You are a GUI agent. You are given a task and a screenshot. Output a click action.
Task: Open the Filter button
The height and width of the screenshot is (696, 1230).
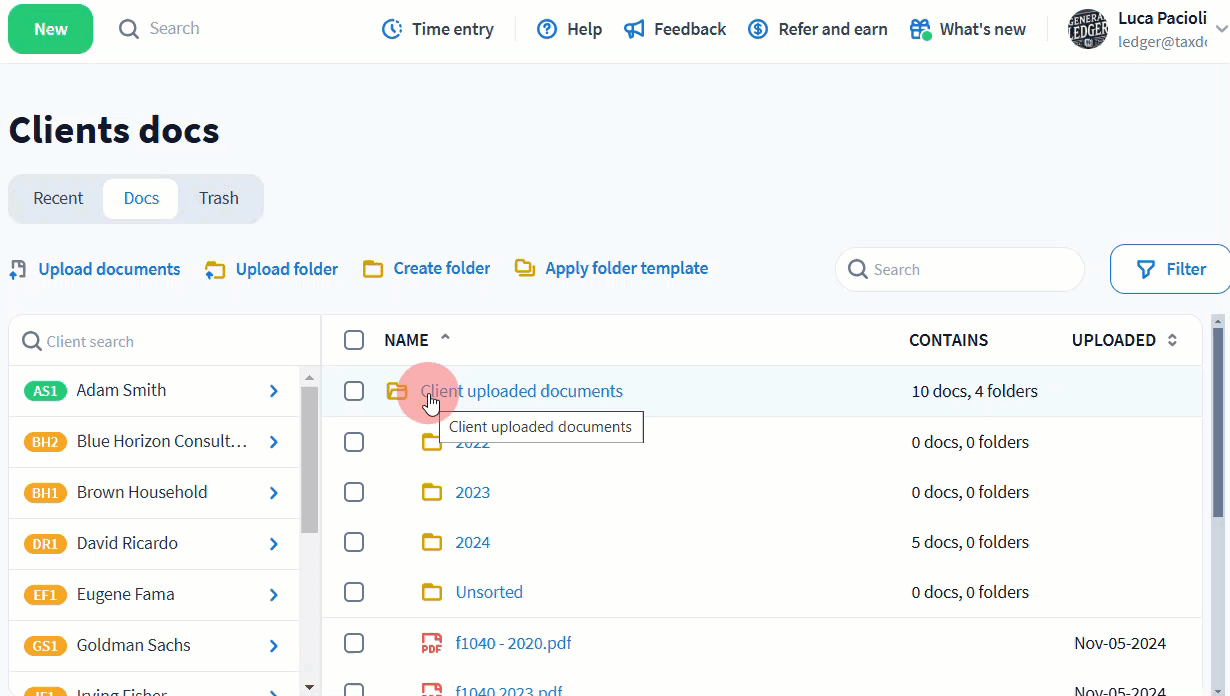1171,269
